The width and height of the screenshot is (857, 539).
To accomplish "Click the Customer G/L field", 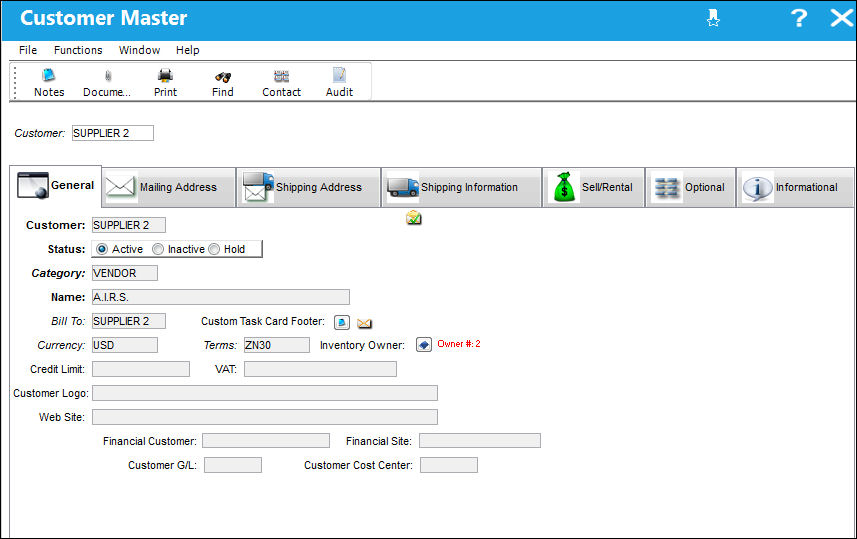I will (x=233, y=465).
